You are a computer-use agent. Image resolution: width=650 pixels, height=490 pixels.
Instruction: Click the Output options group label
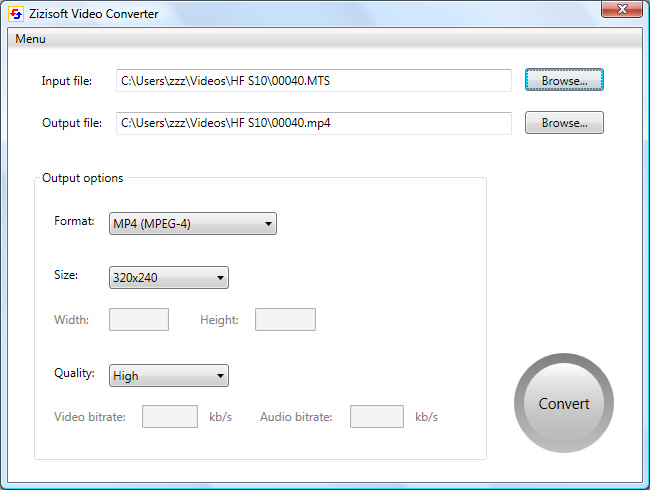82,178
